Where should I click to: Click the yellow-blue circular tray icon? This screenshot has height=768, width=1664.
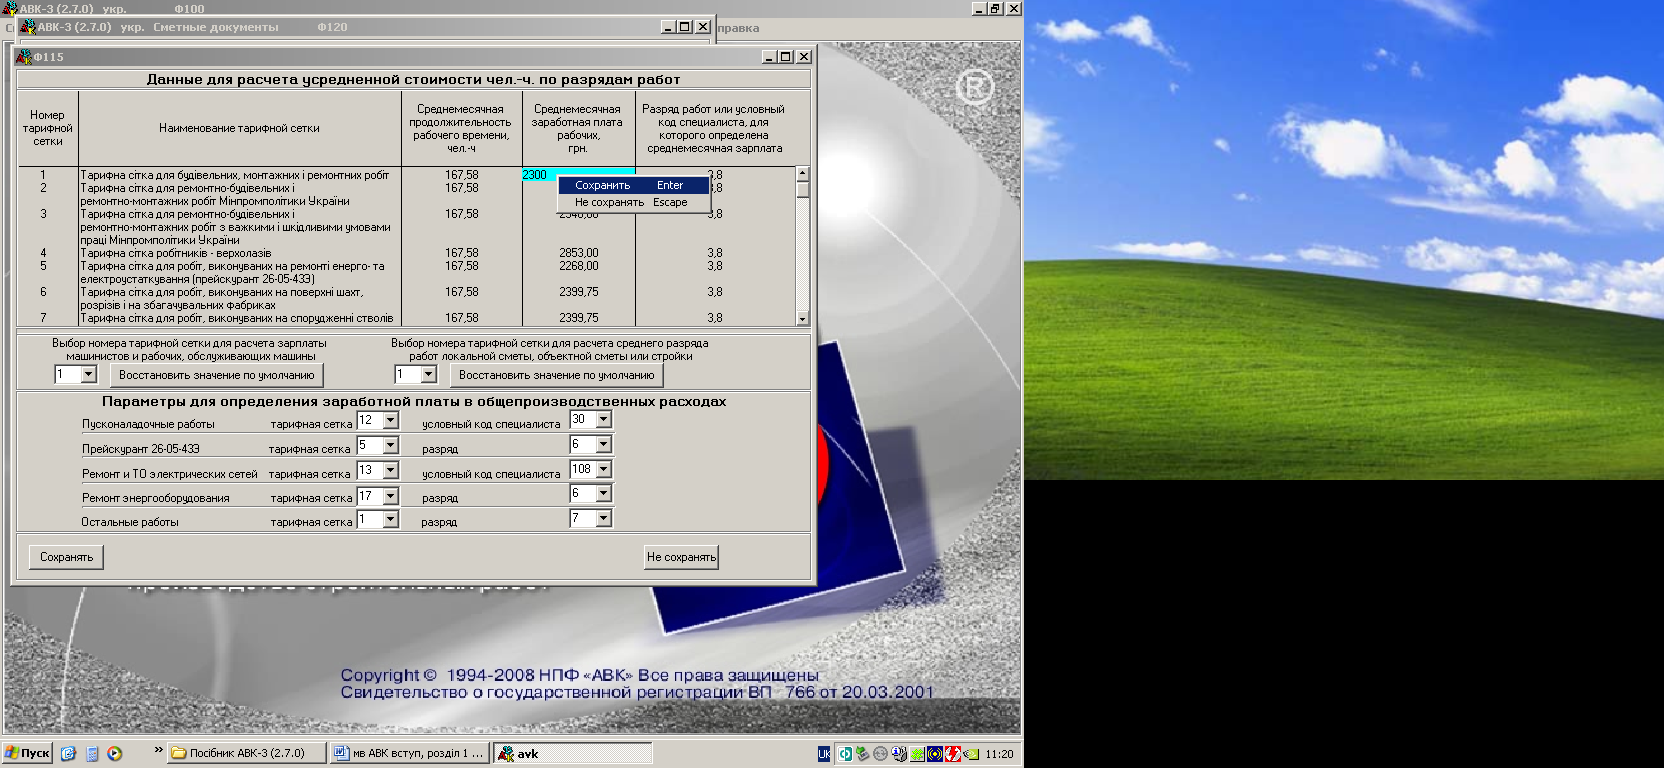pyautogui.click(x=935, y=754)
